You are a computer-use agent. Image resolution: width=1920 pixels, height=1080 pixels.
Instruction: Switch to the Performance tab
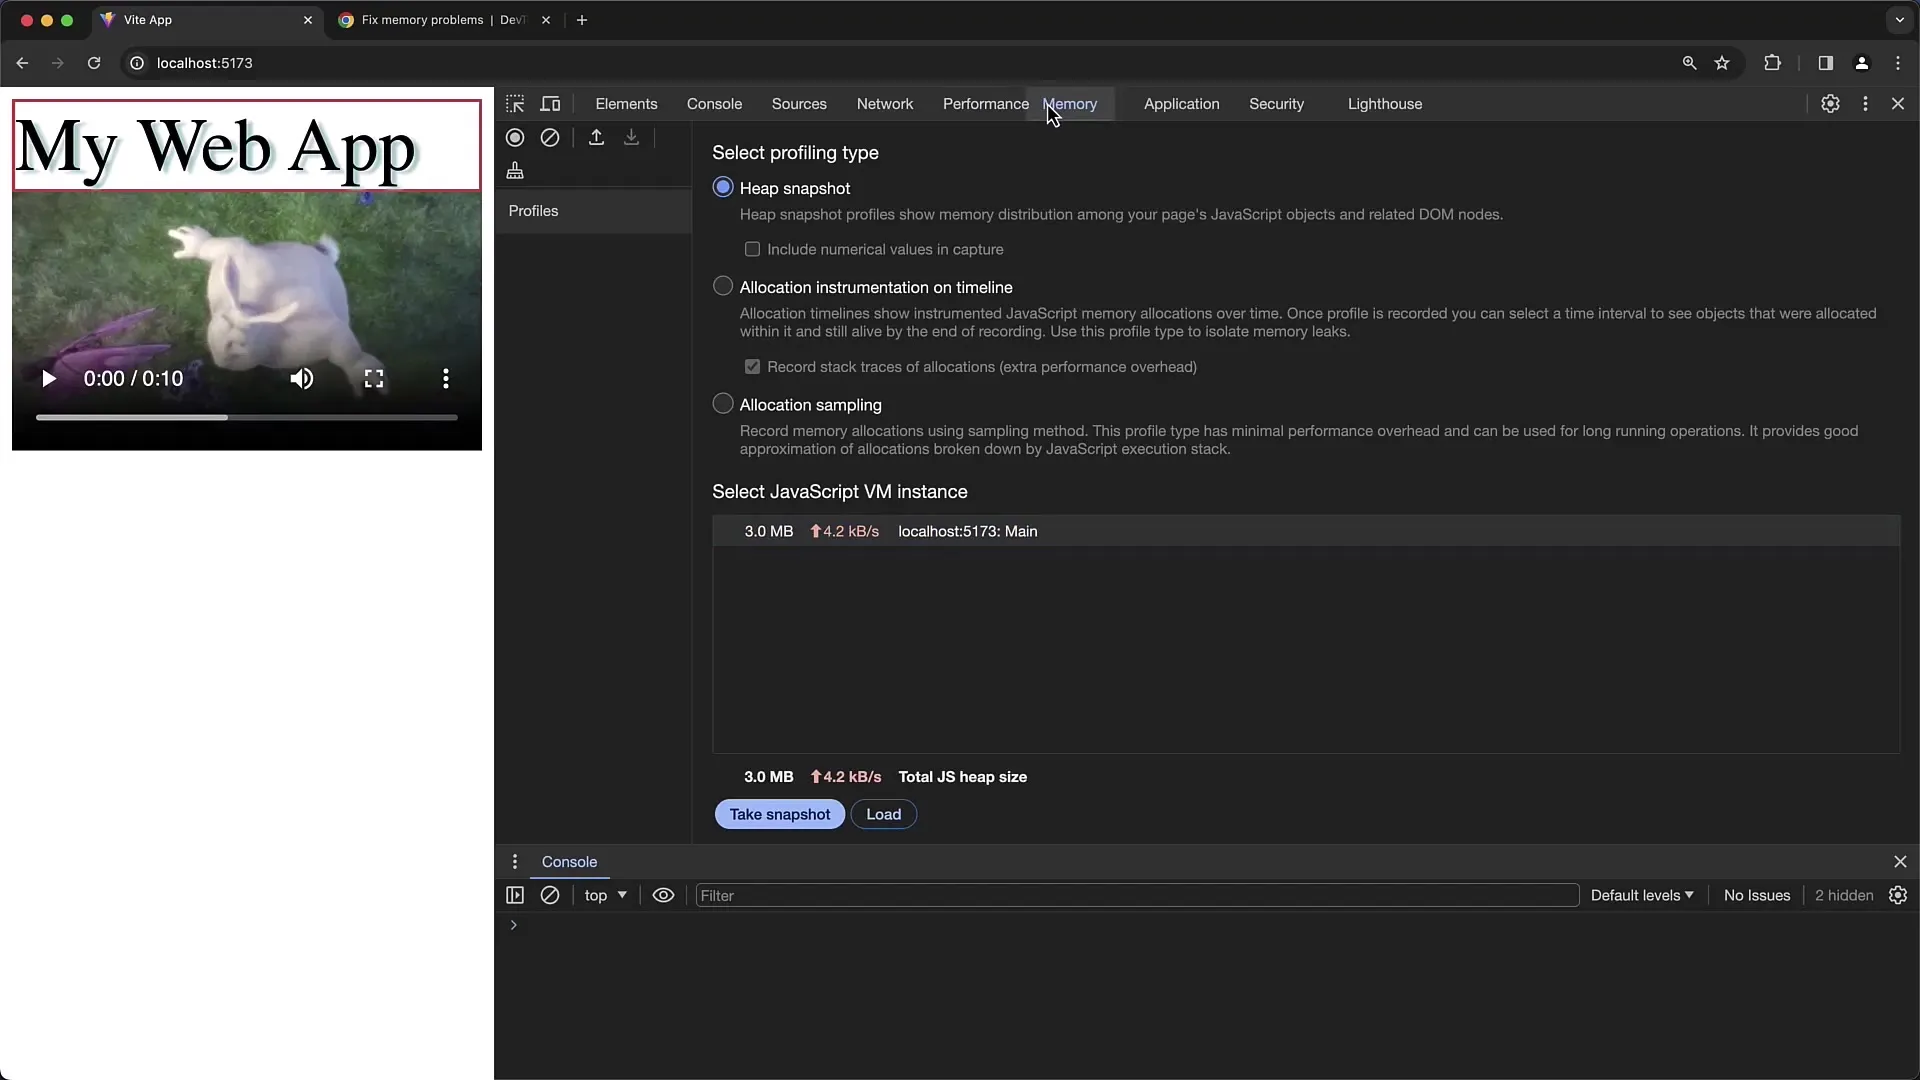pyautogui.click(x=985, y=103)
